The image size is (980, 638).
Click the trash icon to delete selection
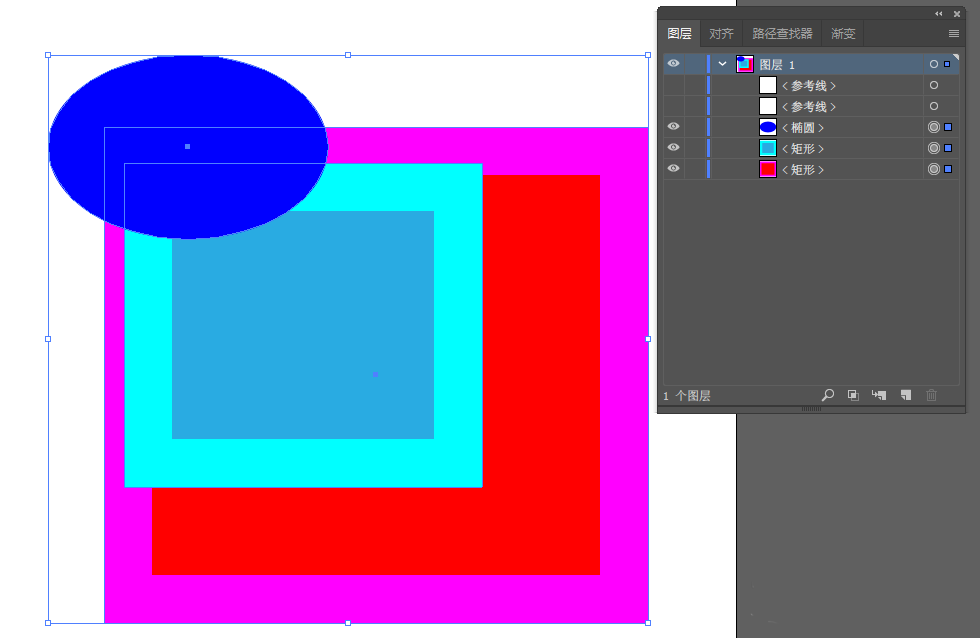point(931,395)
